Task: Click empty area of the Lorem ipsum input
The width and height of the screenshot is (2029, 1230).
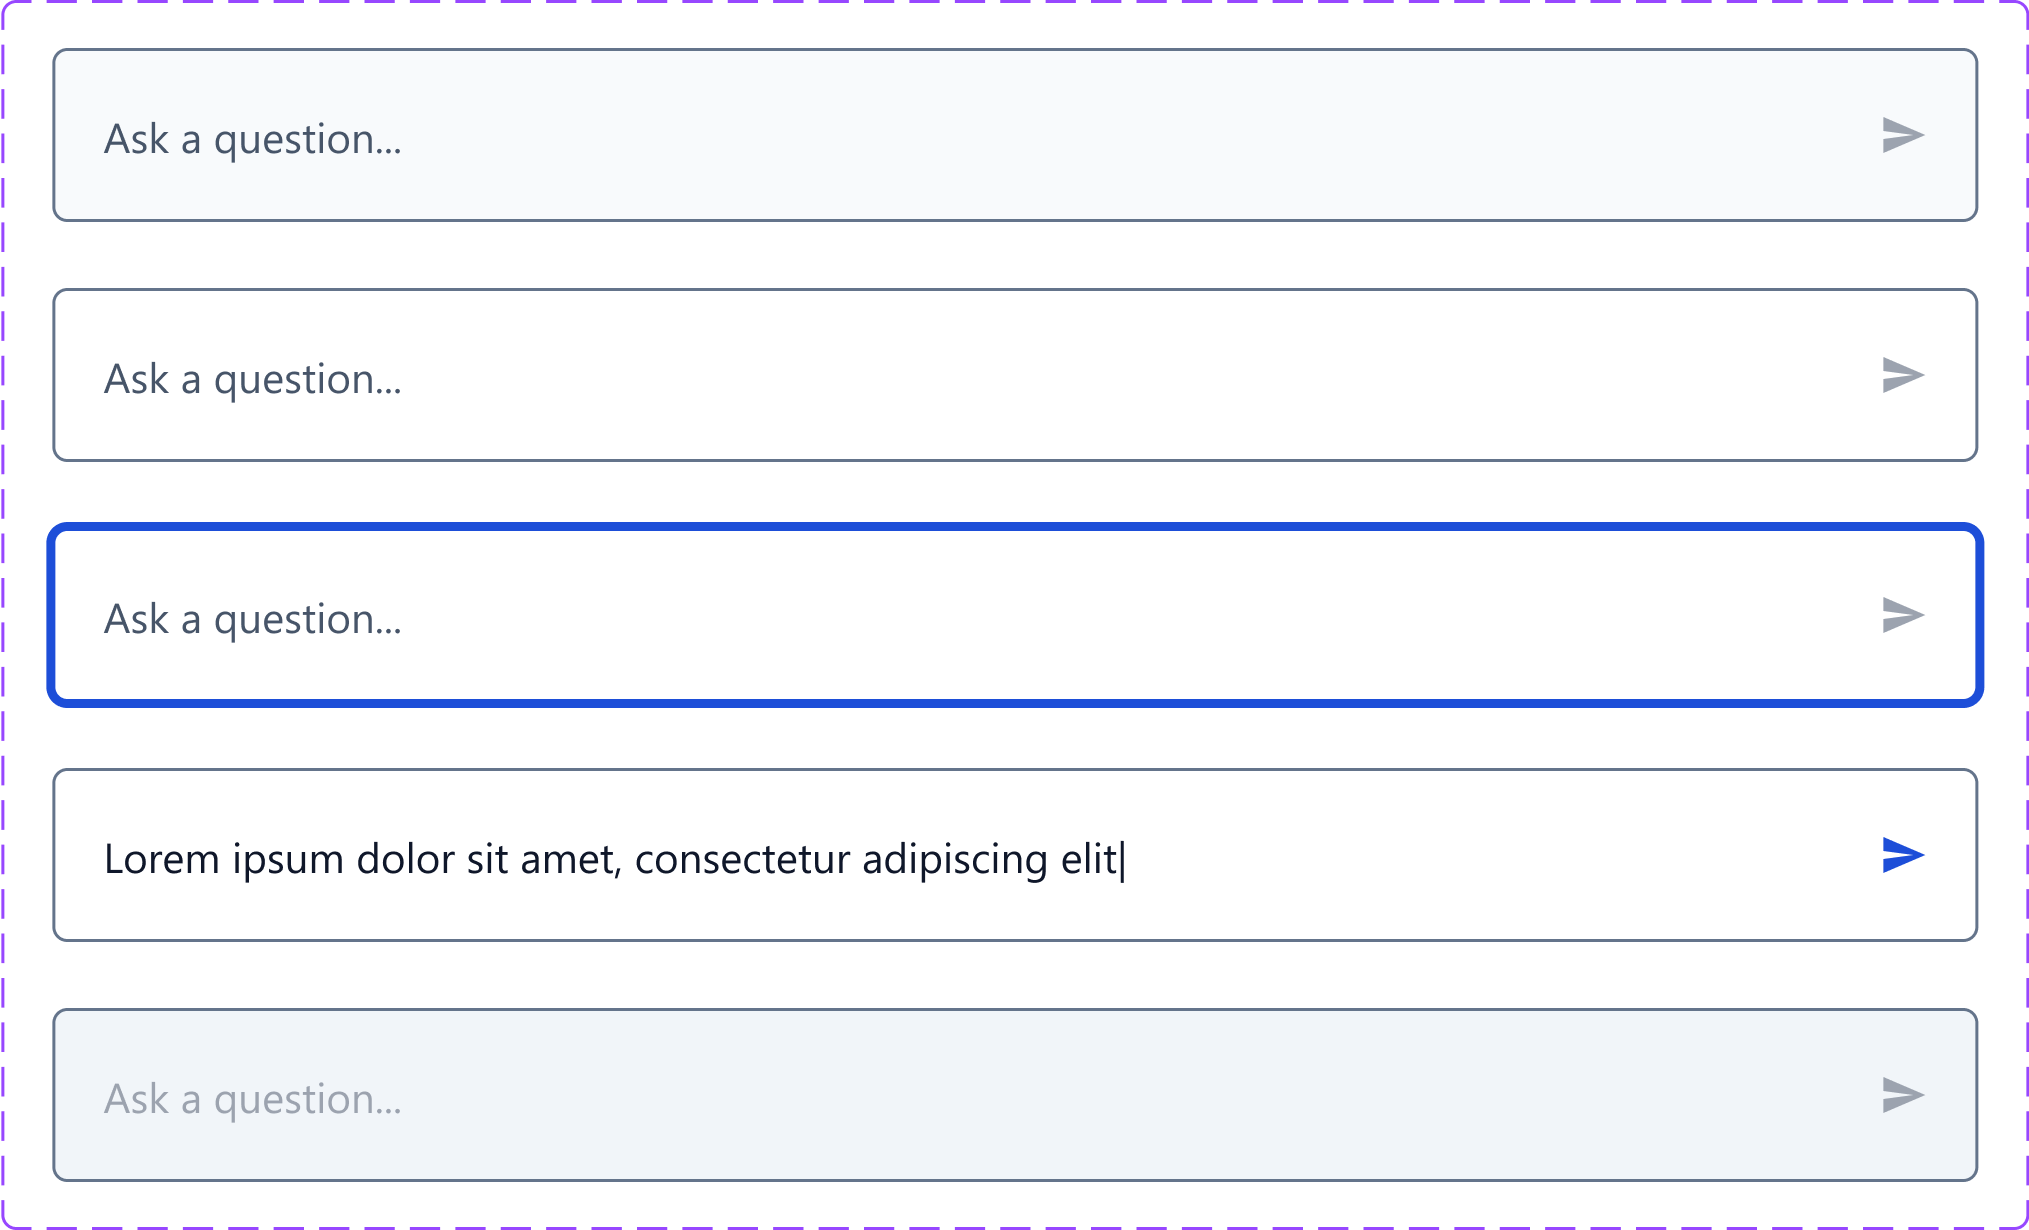Action: (x=1500, y=855)
